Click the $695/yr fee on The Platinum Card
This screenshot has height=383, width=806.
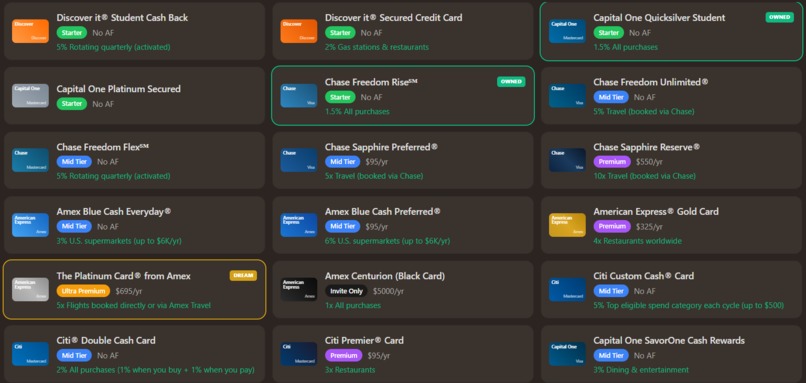(x=129, y=291)
